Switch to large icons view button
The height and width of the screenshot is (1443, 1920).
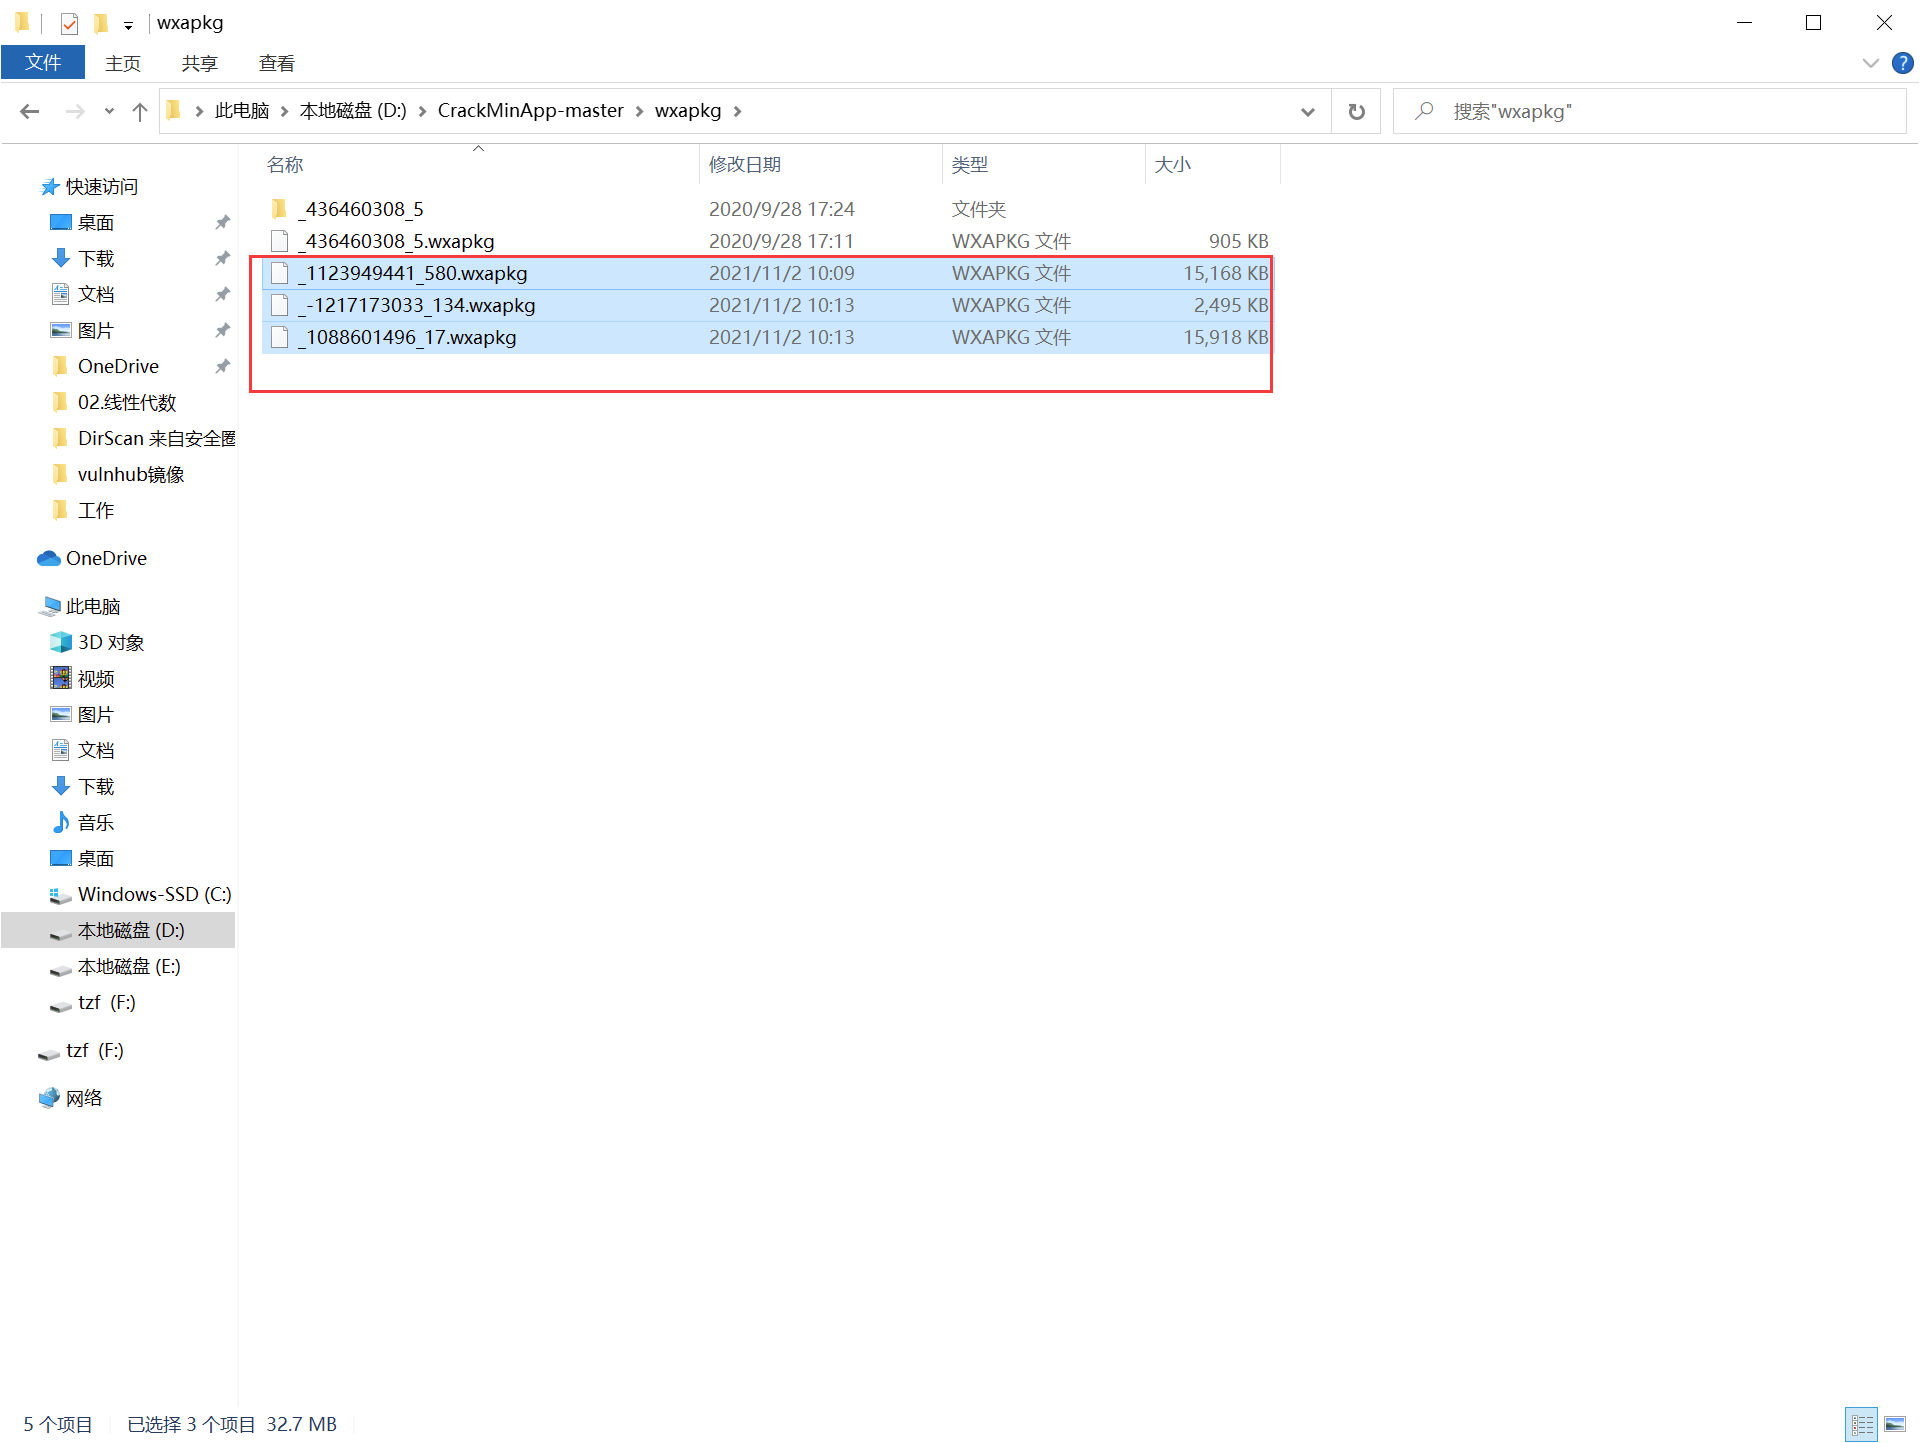click(1895, 1424)
